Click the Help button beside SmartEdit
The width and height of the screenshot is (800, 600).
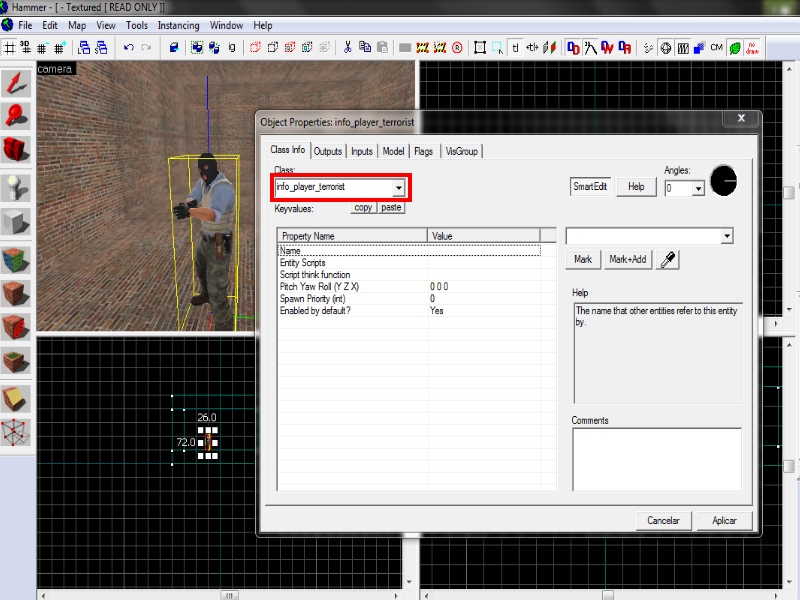[636, 187]
